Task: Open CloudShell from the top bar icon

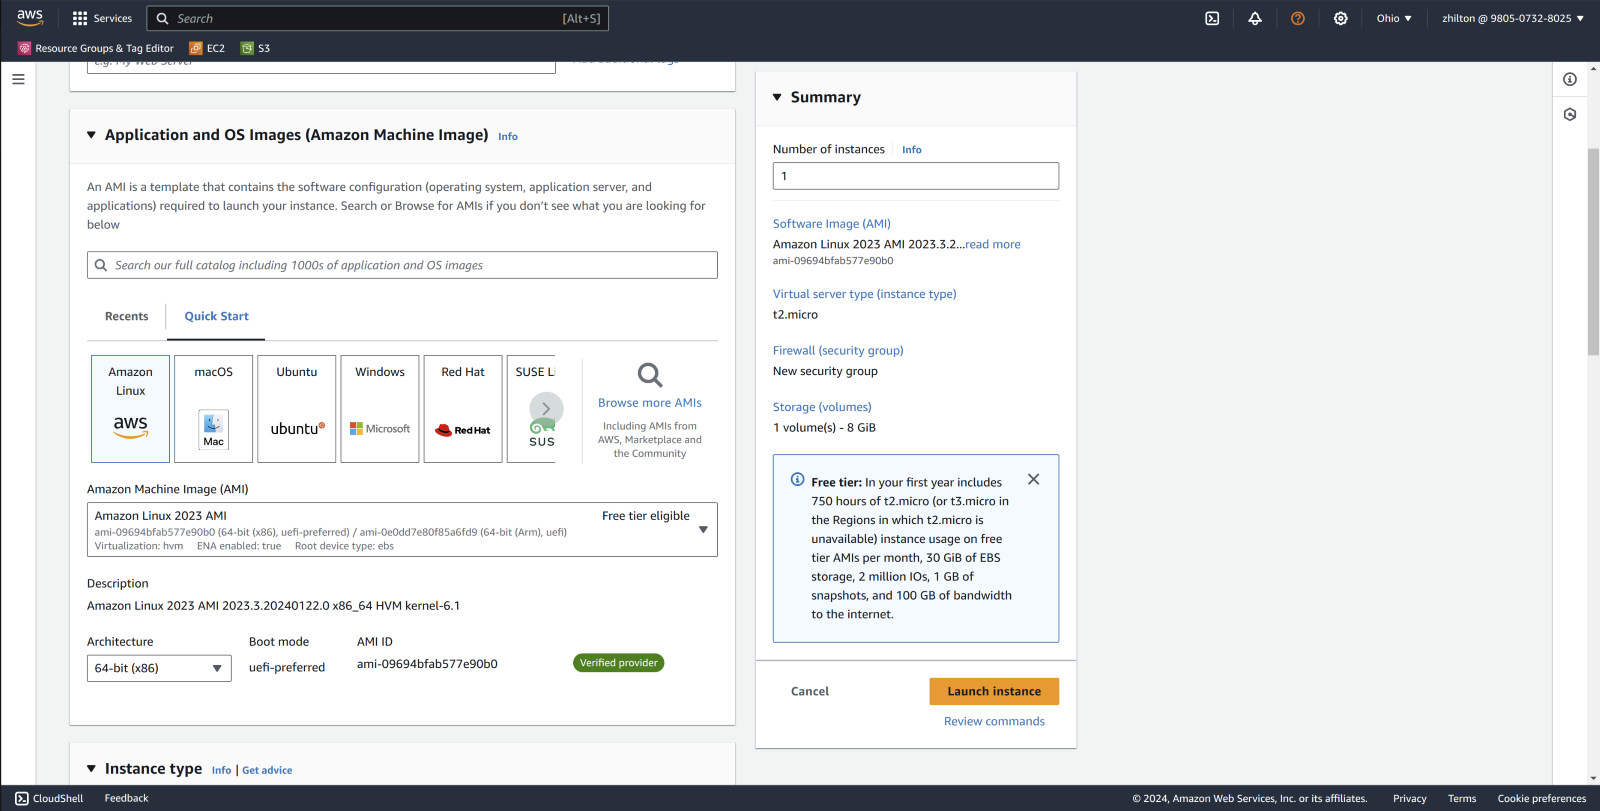Action: tap(1212, 18)
